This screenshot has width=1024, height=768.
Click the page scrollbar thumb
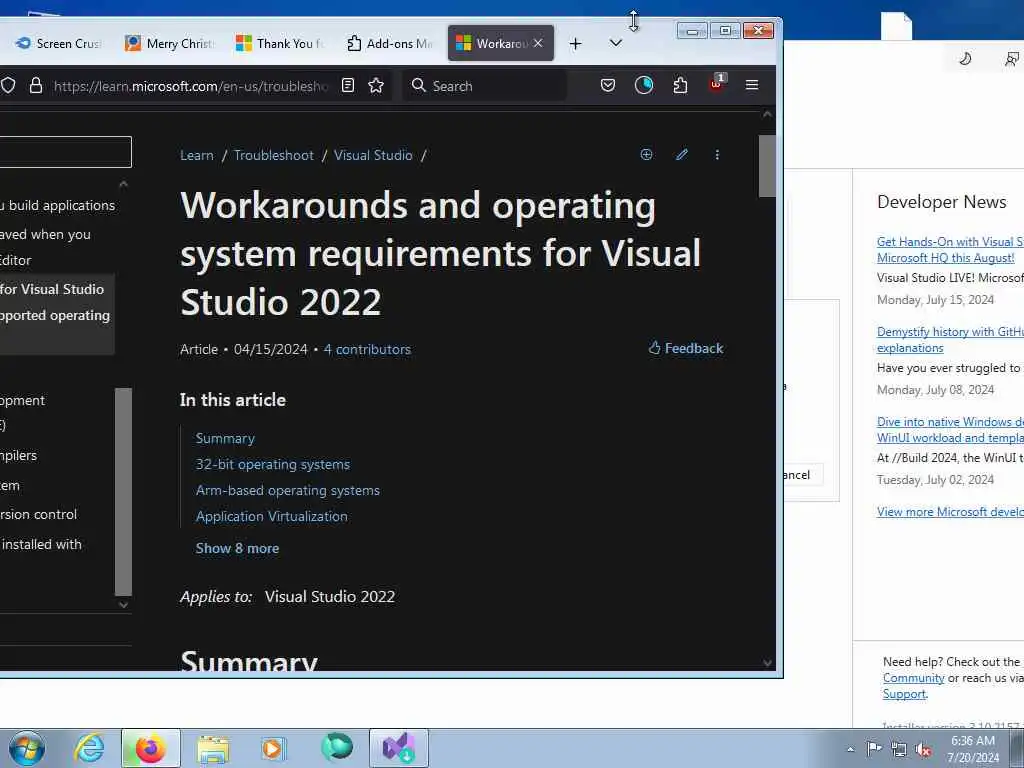click(767, 166)
